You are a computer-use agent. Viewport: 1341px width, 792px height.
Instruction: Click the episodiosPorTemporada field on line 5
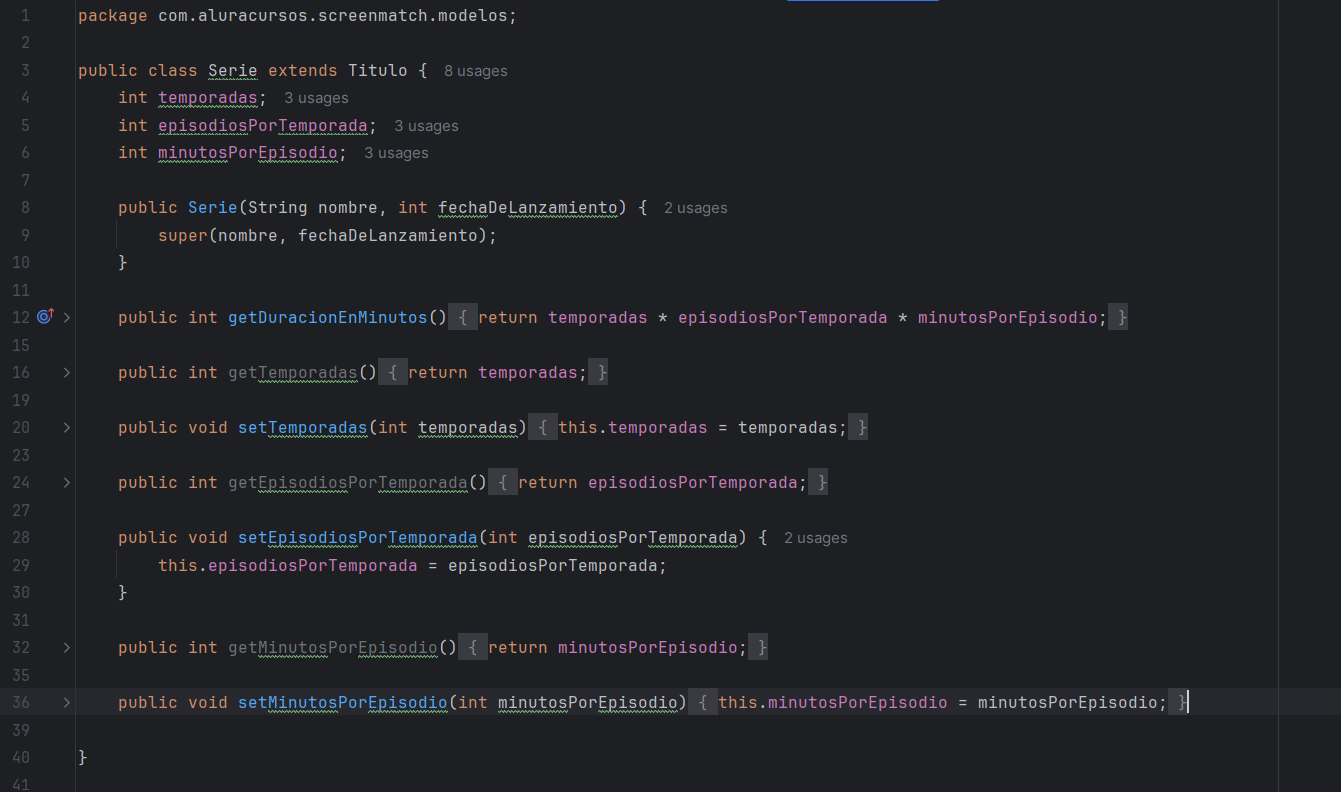263,125
